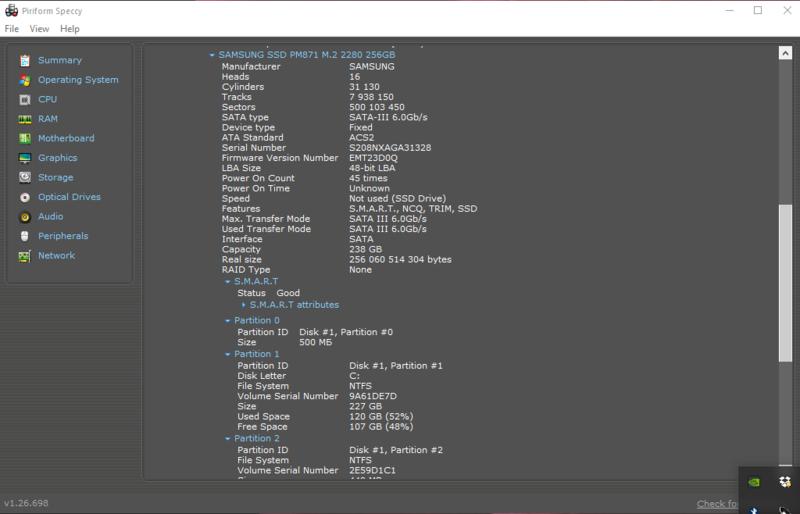
Task: Go to the Summary section
Action: point(60,60)
